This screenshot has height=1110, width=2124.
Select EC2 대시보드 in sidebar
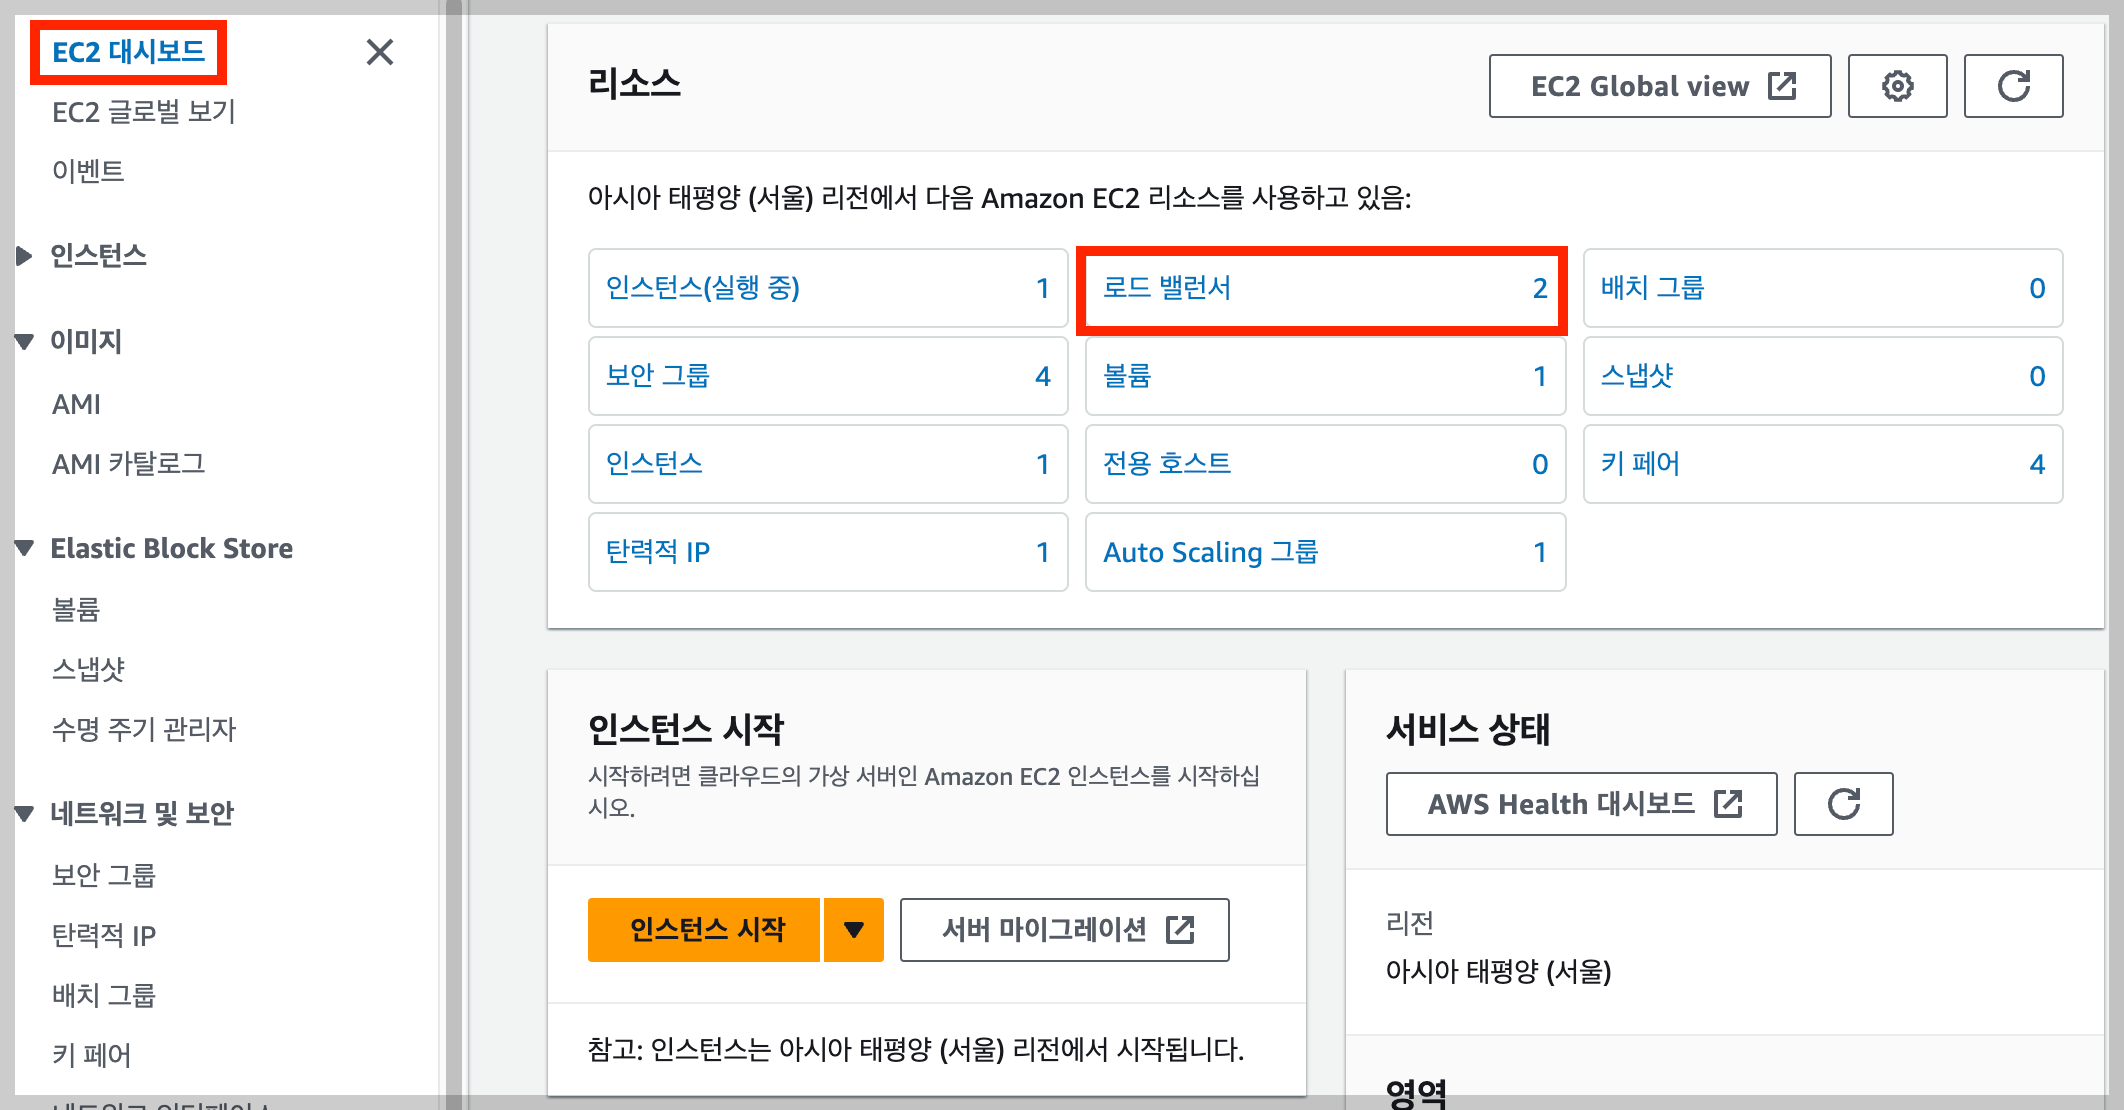[128, 52]
